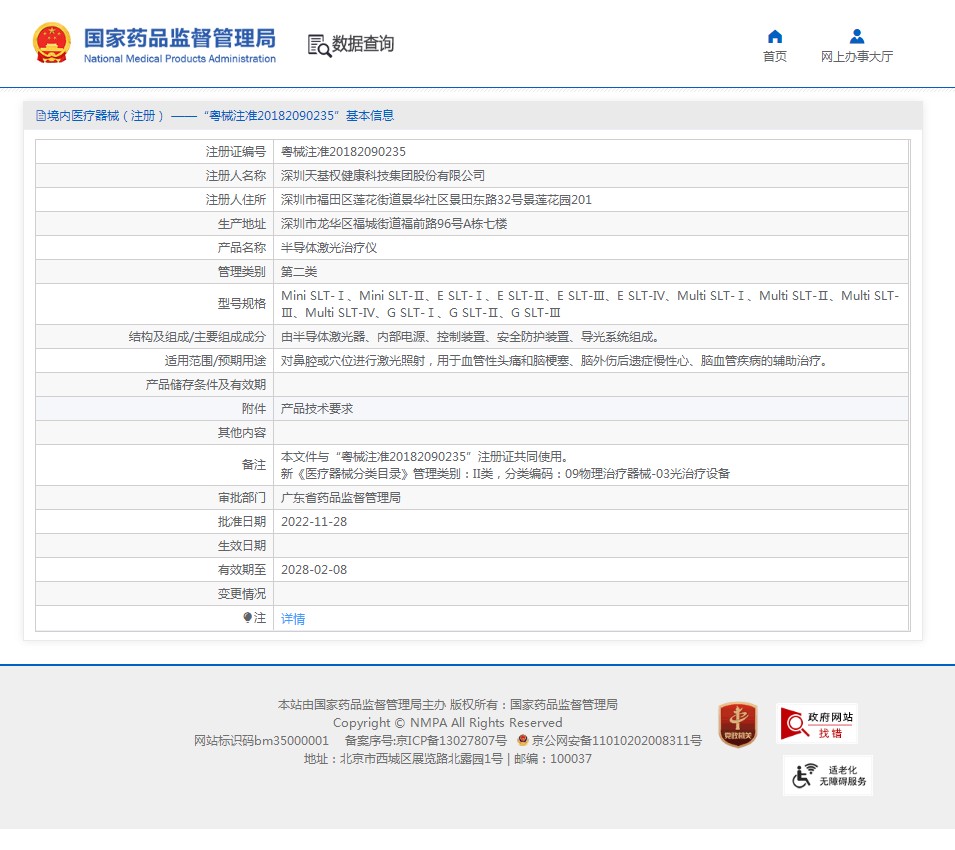Click the 批准日期 label

coord(242,522)
